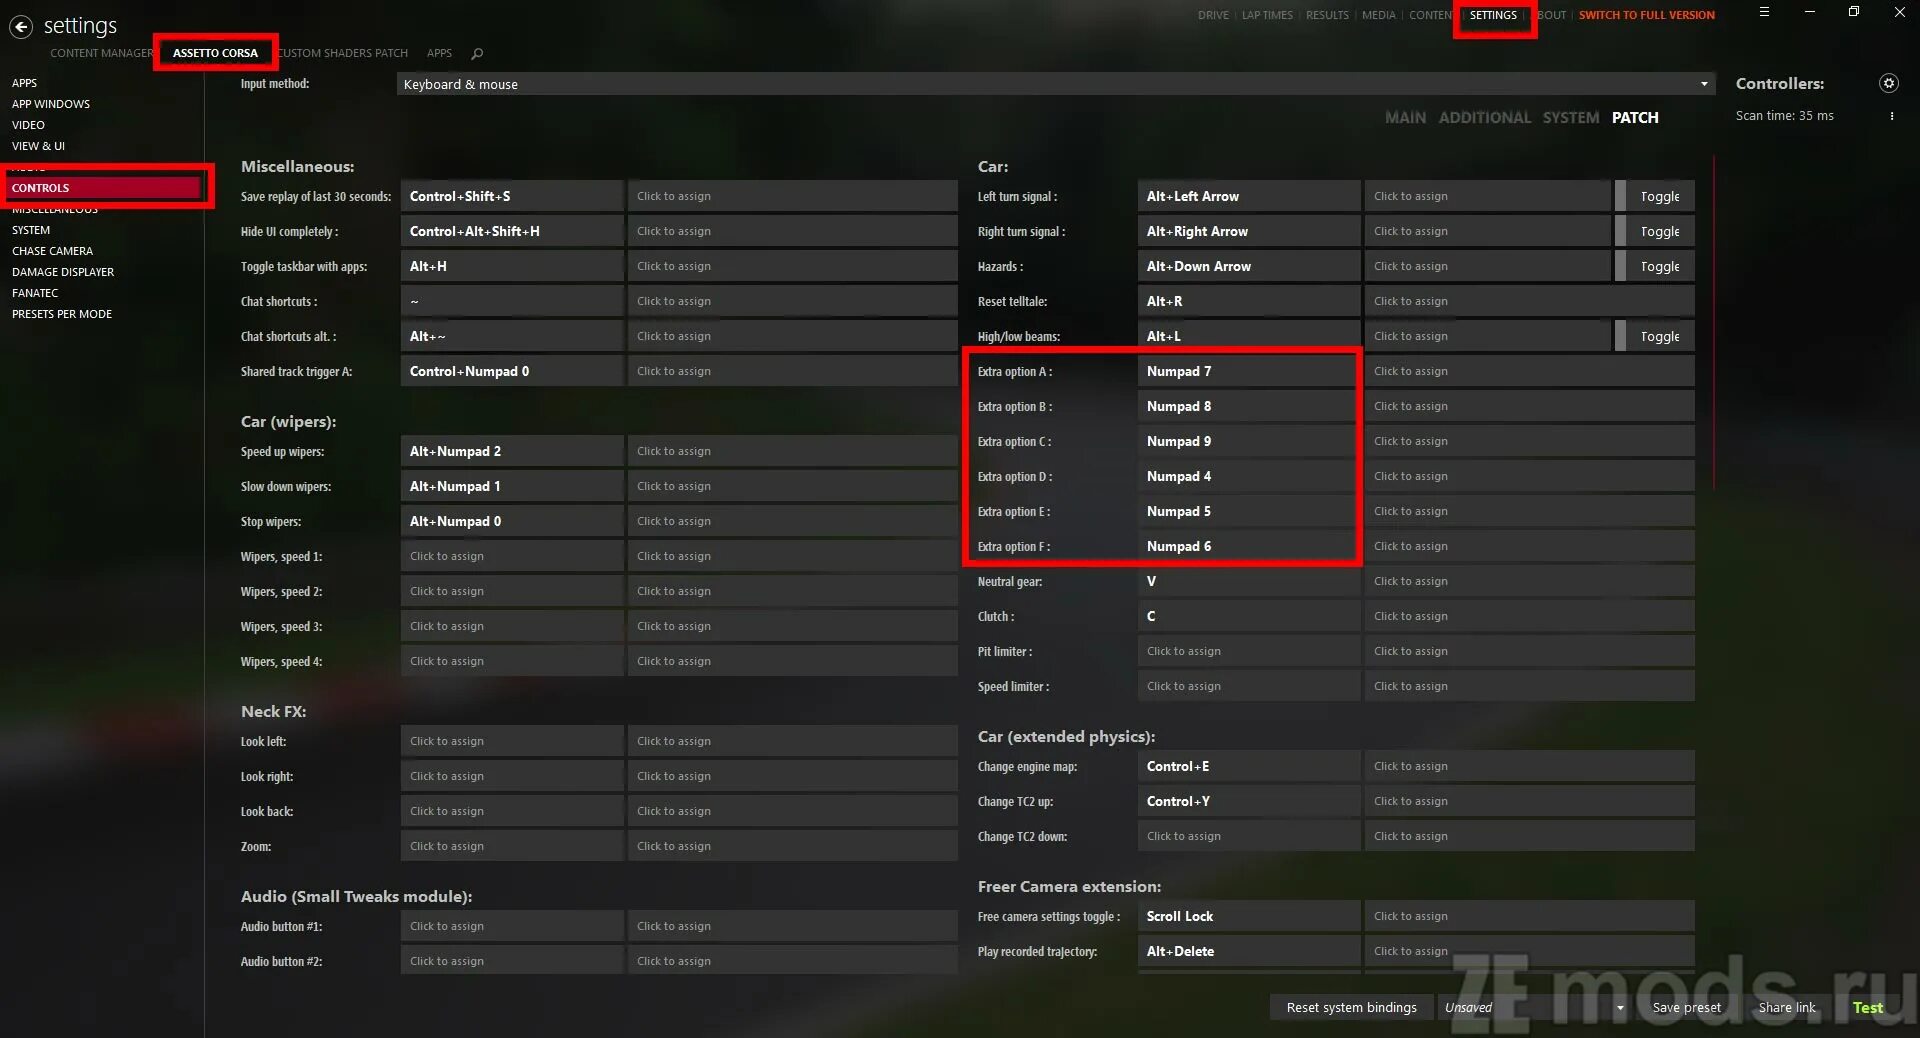Open the search magnifier icon in settings tabs
This screenshot has height=1038, width=1920.
click(x=477, y=53)
